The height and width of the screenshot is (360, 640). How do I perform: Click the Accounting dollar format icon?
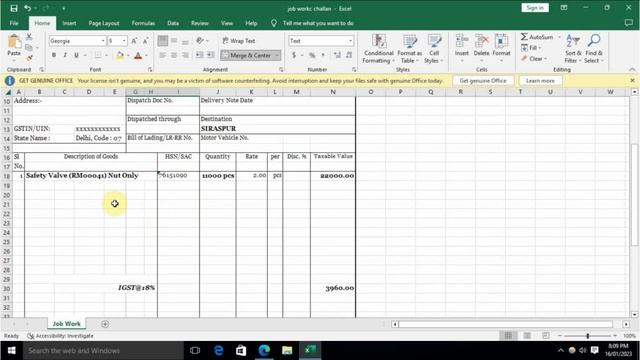[x=293, y=55]
